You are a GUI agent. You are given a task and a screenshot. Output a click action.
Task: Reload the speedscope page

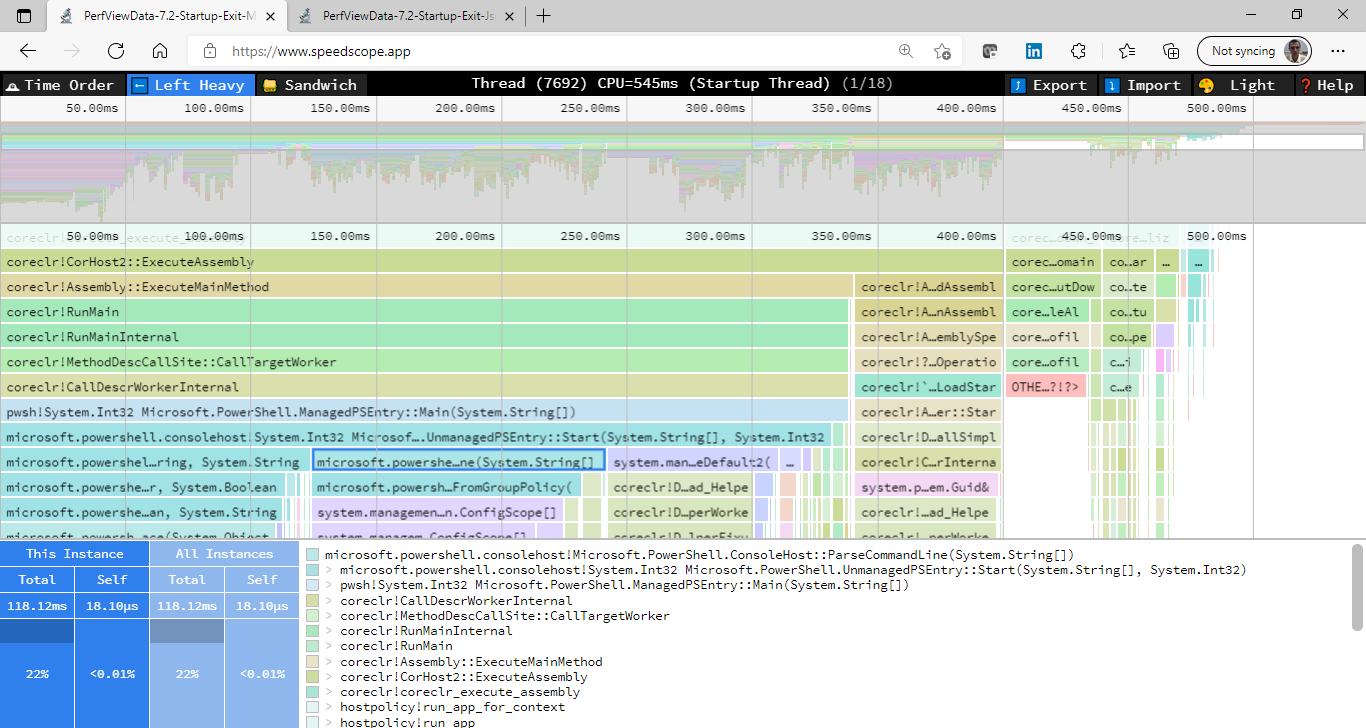116,51
